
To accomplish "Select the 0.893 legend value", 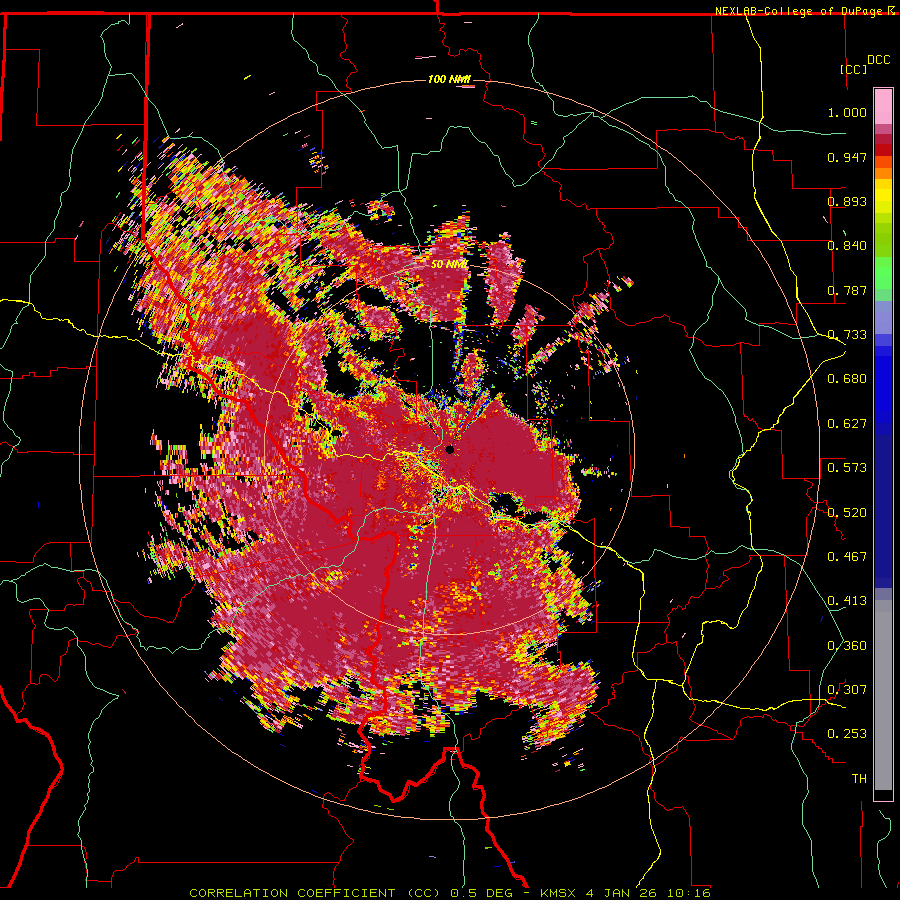I will [x=847, y=201].
